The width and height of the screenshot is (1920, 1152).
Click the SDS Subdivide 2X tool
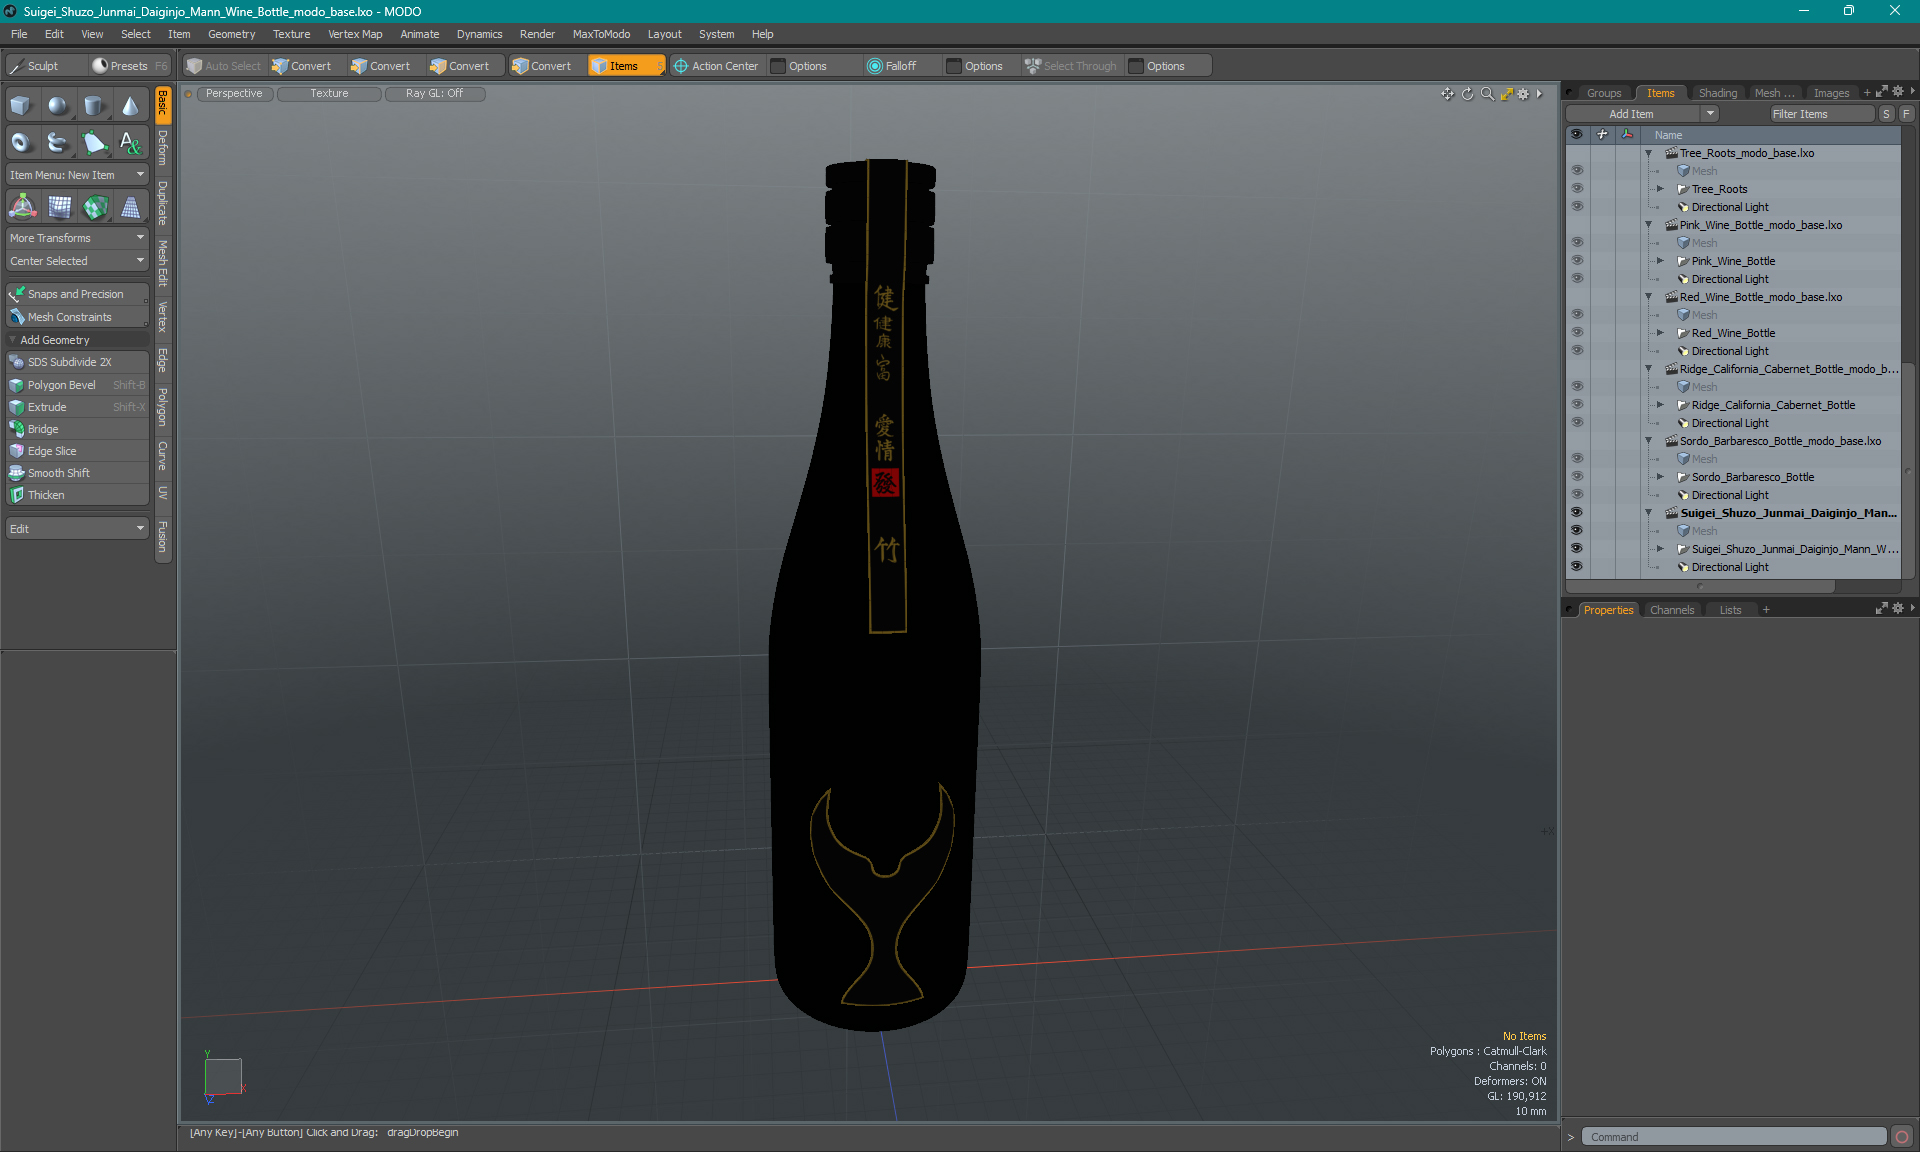(x=77, y=362)
